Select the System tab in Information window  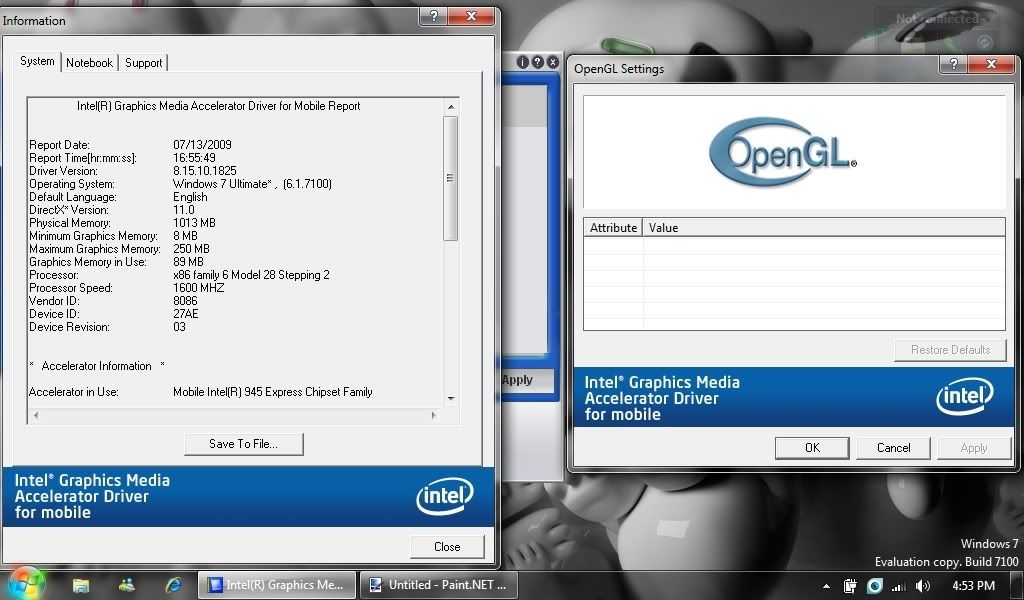pyautogui.click(x=37, y=61)
